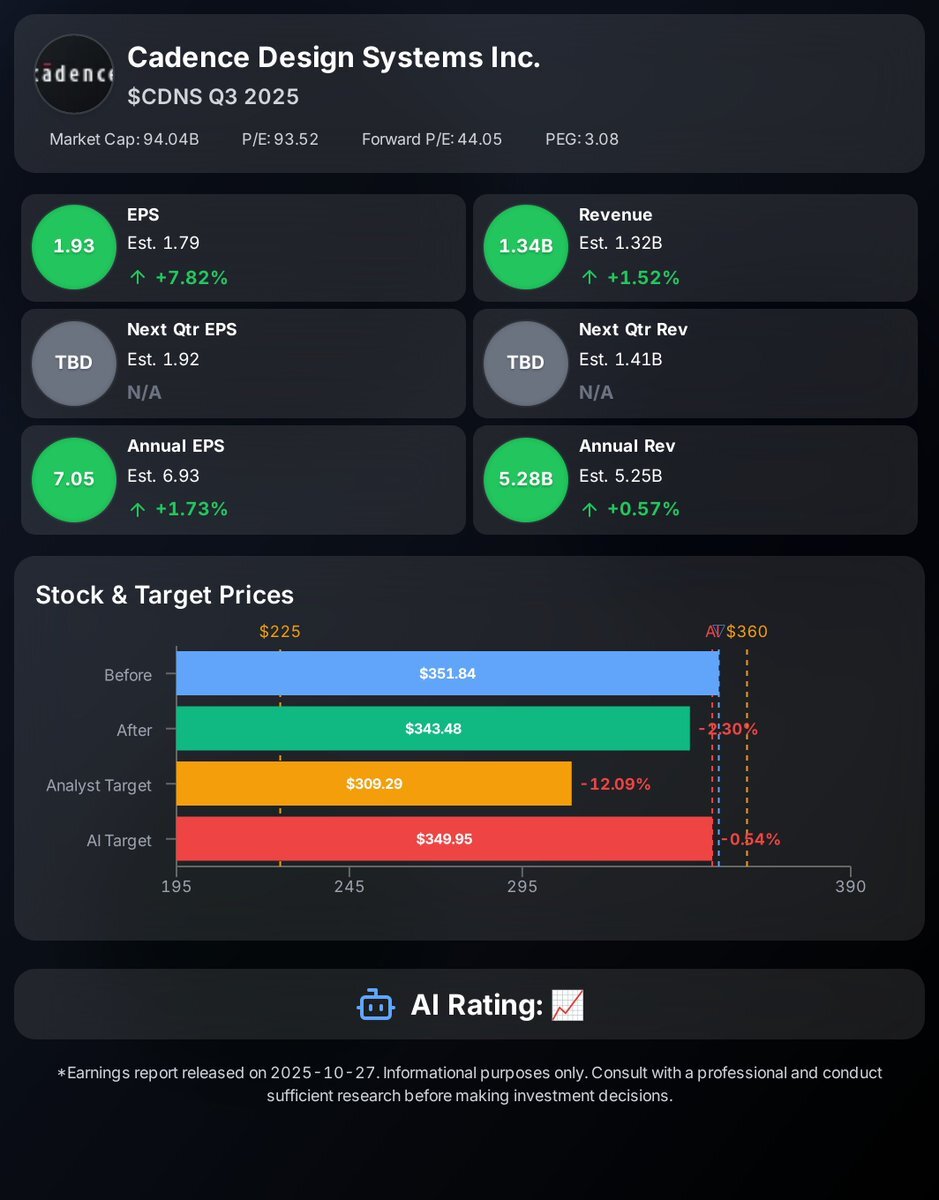The width and height of the screenshot is (939, 1200).
Task: Click the Forward P/E value
Action: coord(480,139)
